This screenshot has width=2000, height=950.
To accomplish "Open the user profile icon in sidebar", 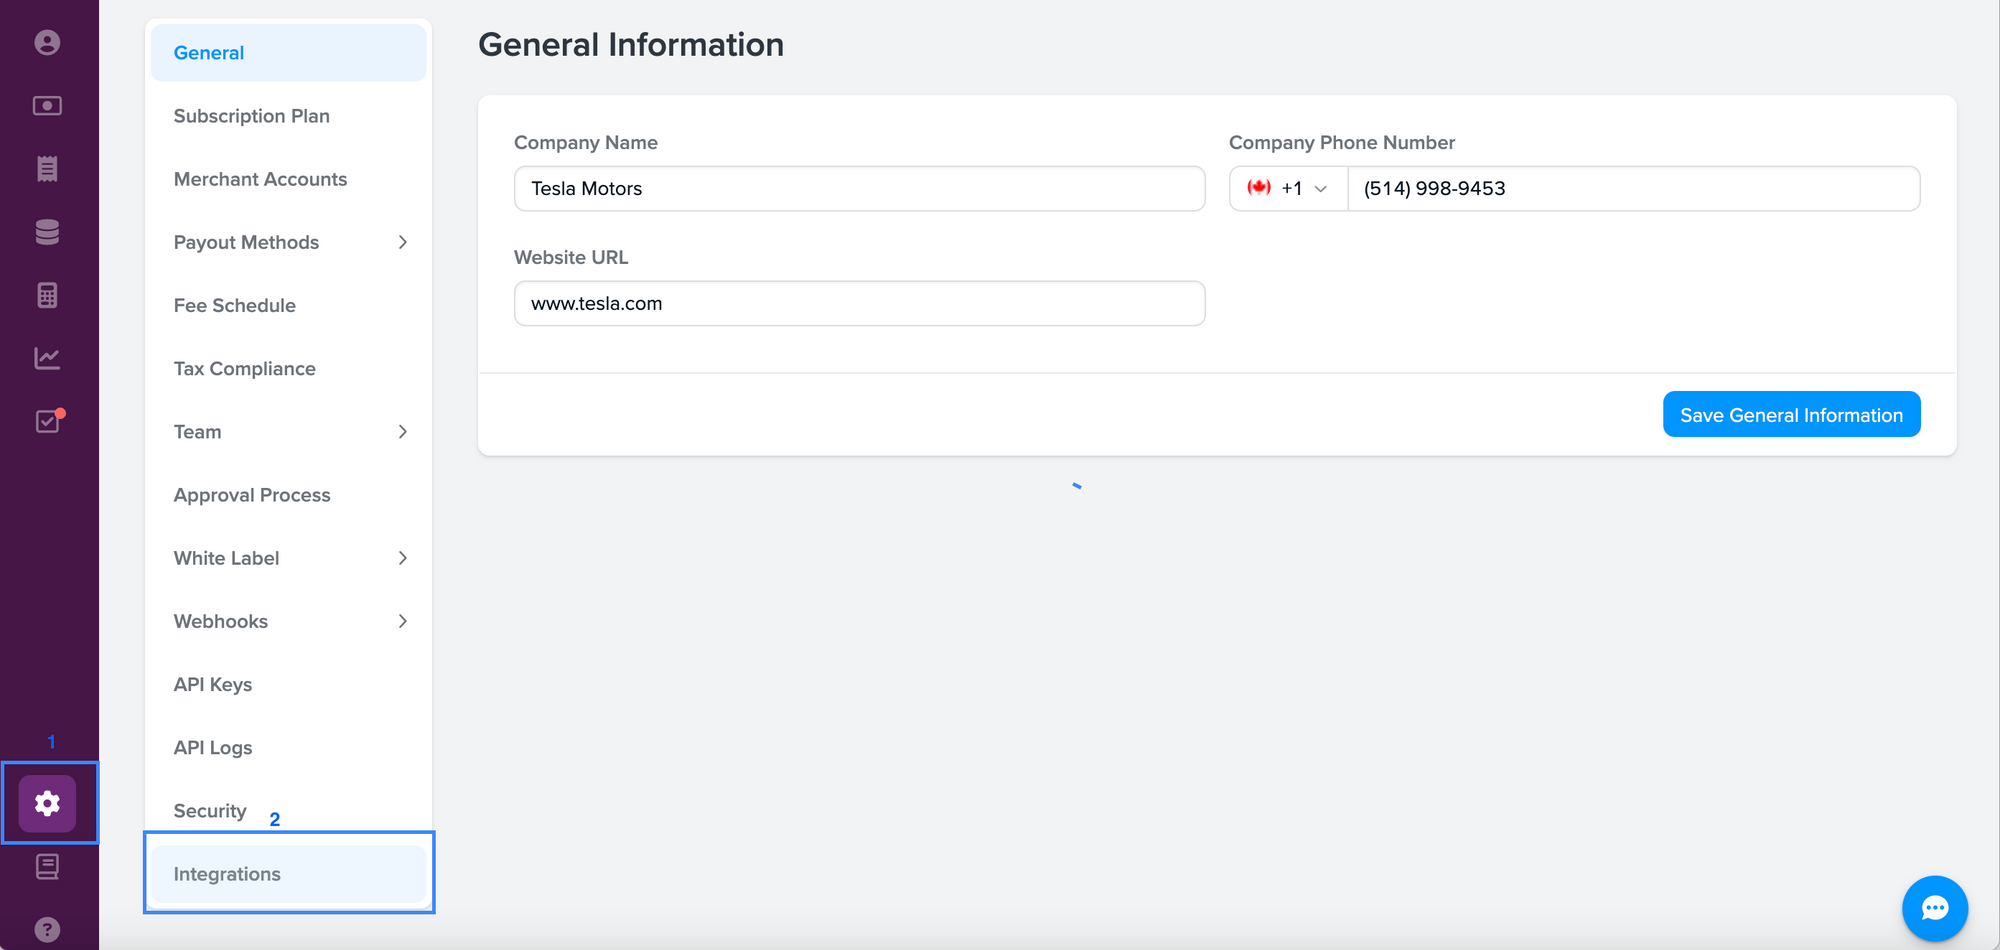I will (x=47, y=42).
